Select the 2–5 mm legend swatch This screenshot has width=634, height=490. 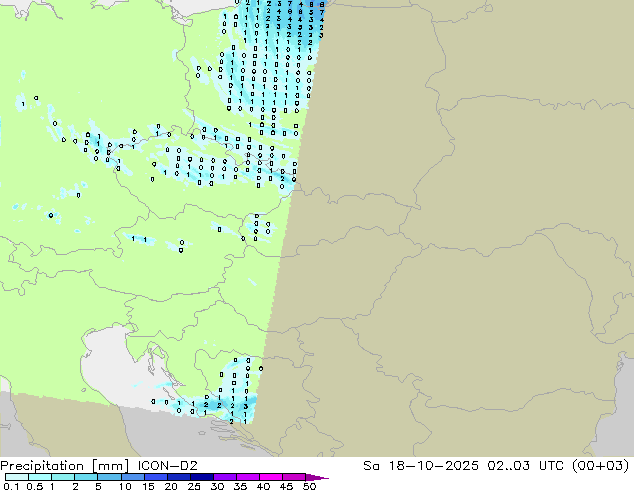click(x=86, y=477)
